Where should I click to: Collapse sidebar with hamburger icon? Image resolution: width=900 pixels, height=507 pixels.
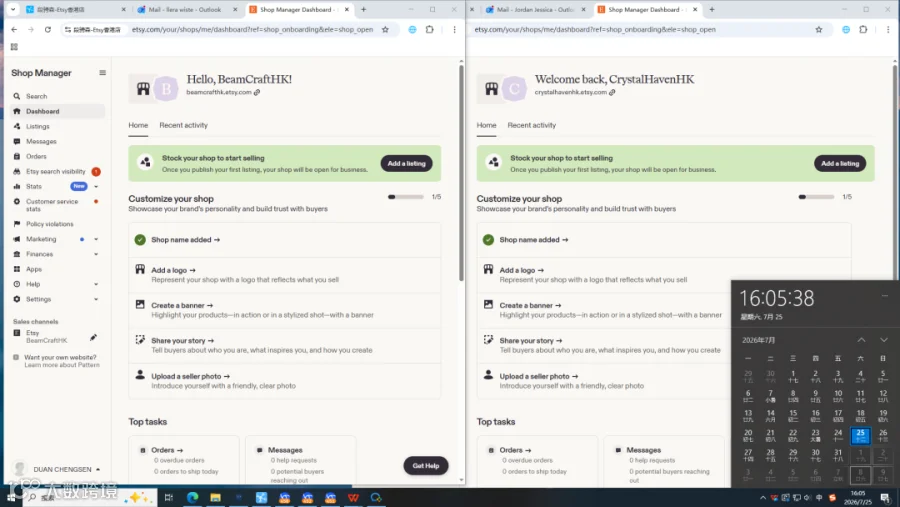[102, 73]
